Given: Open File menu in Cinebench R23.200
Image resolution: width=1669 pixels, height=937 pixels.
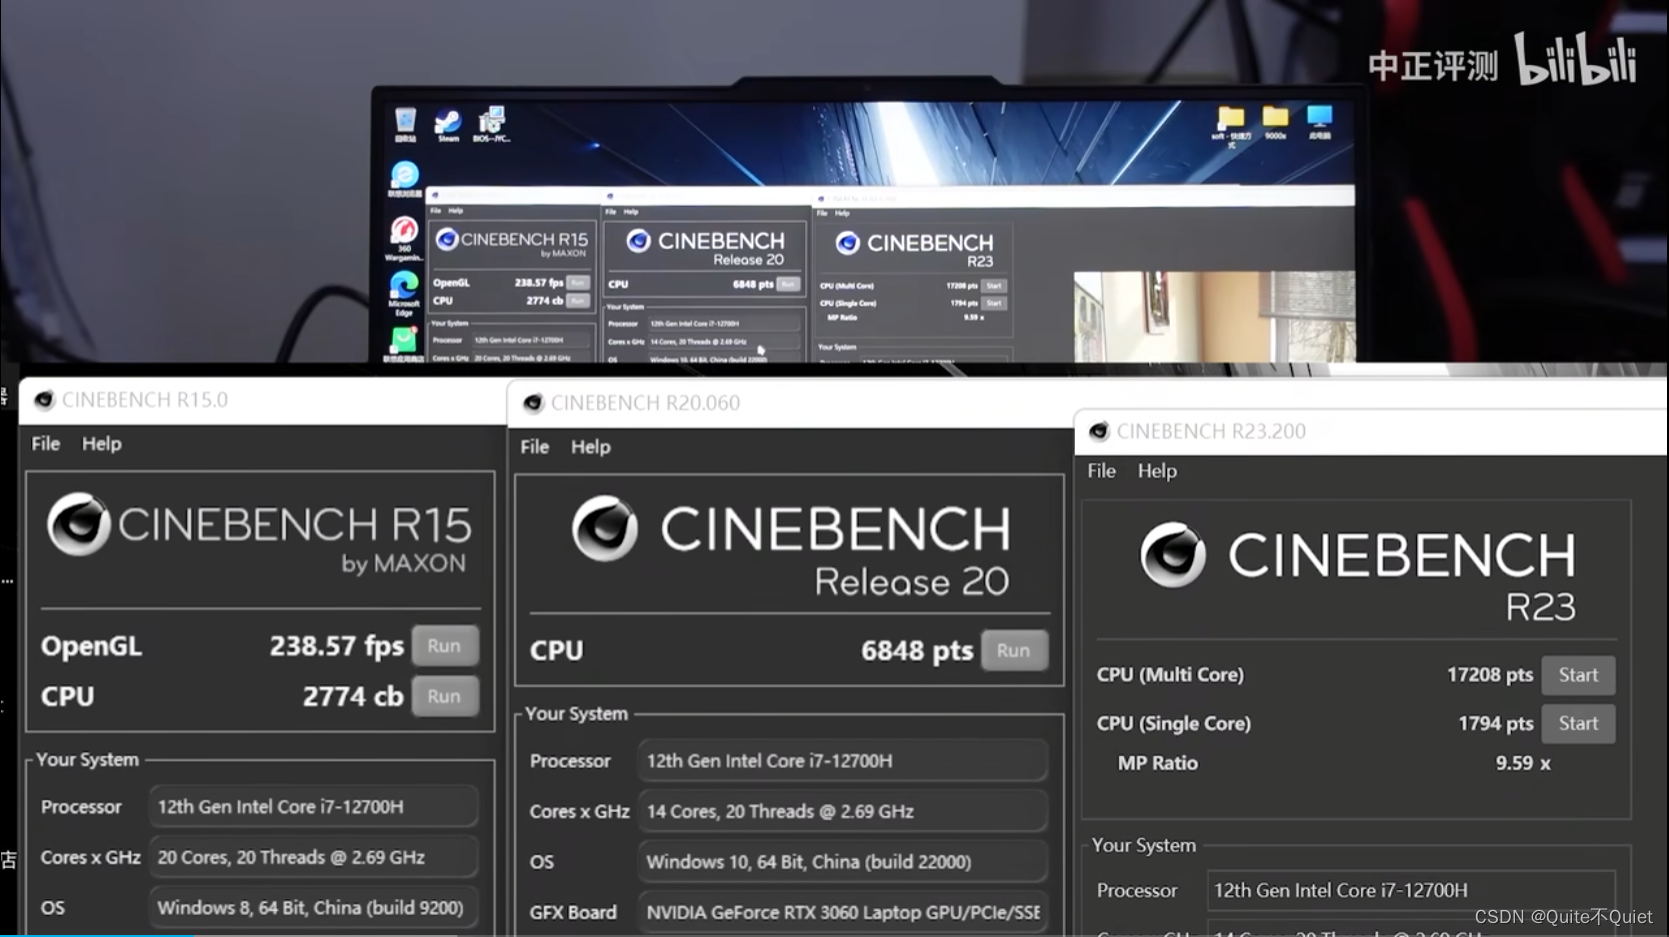Looking at the screenshot, I should (x=1101, y=471).
